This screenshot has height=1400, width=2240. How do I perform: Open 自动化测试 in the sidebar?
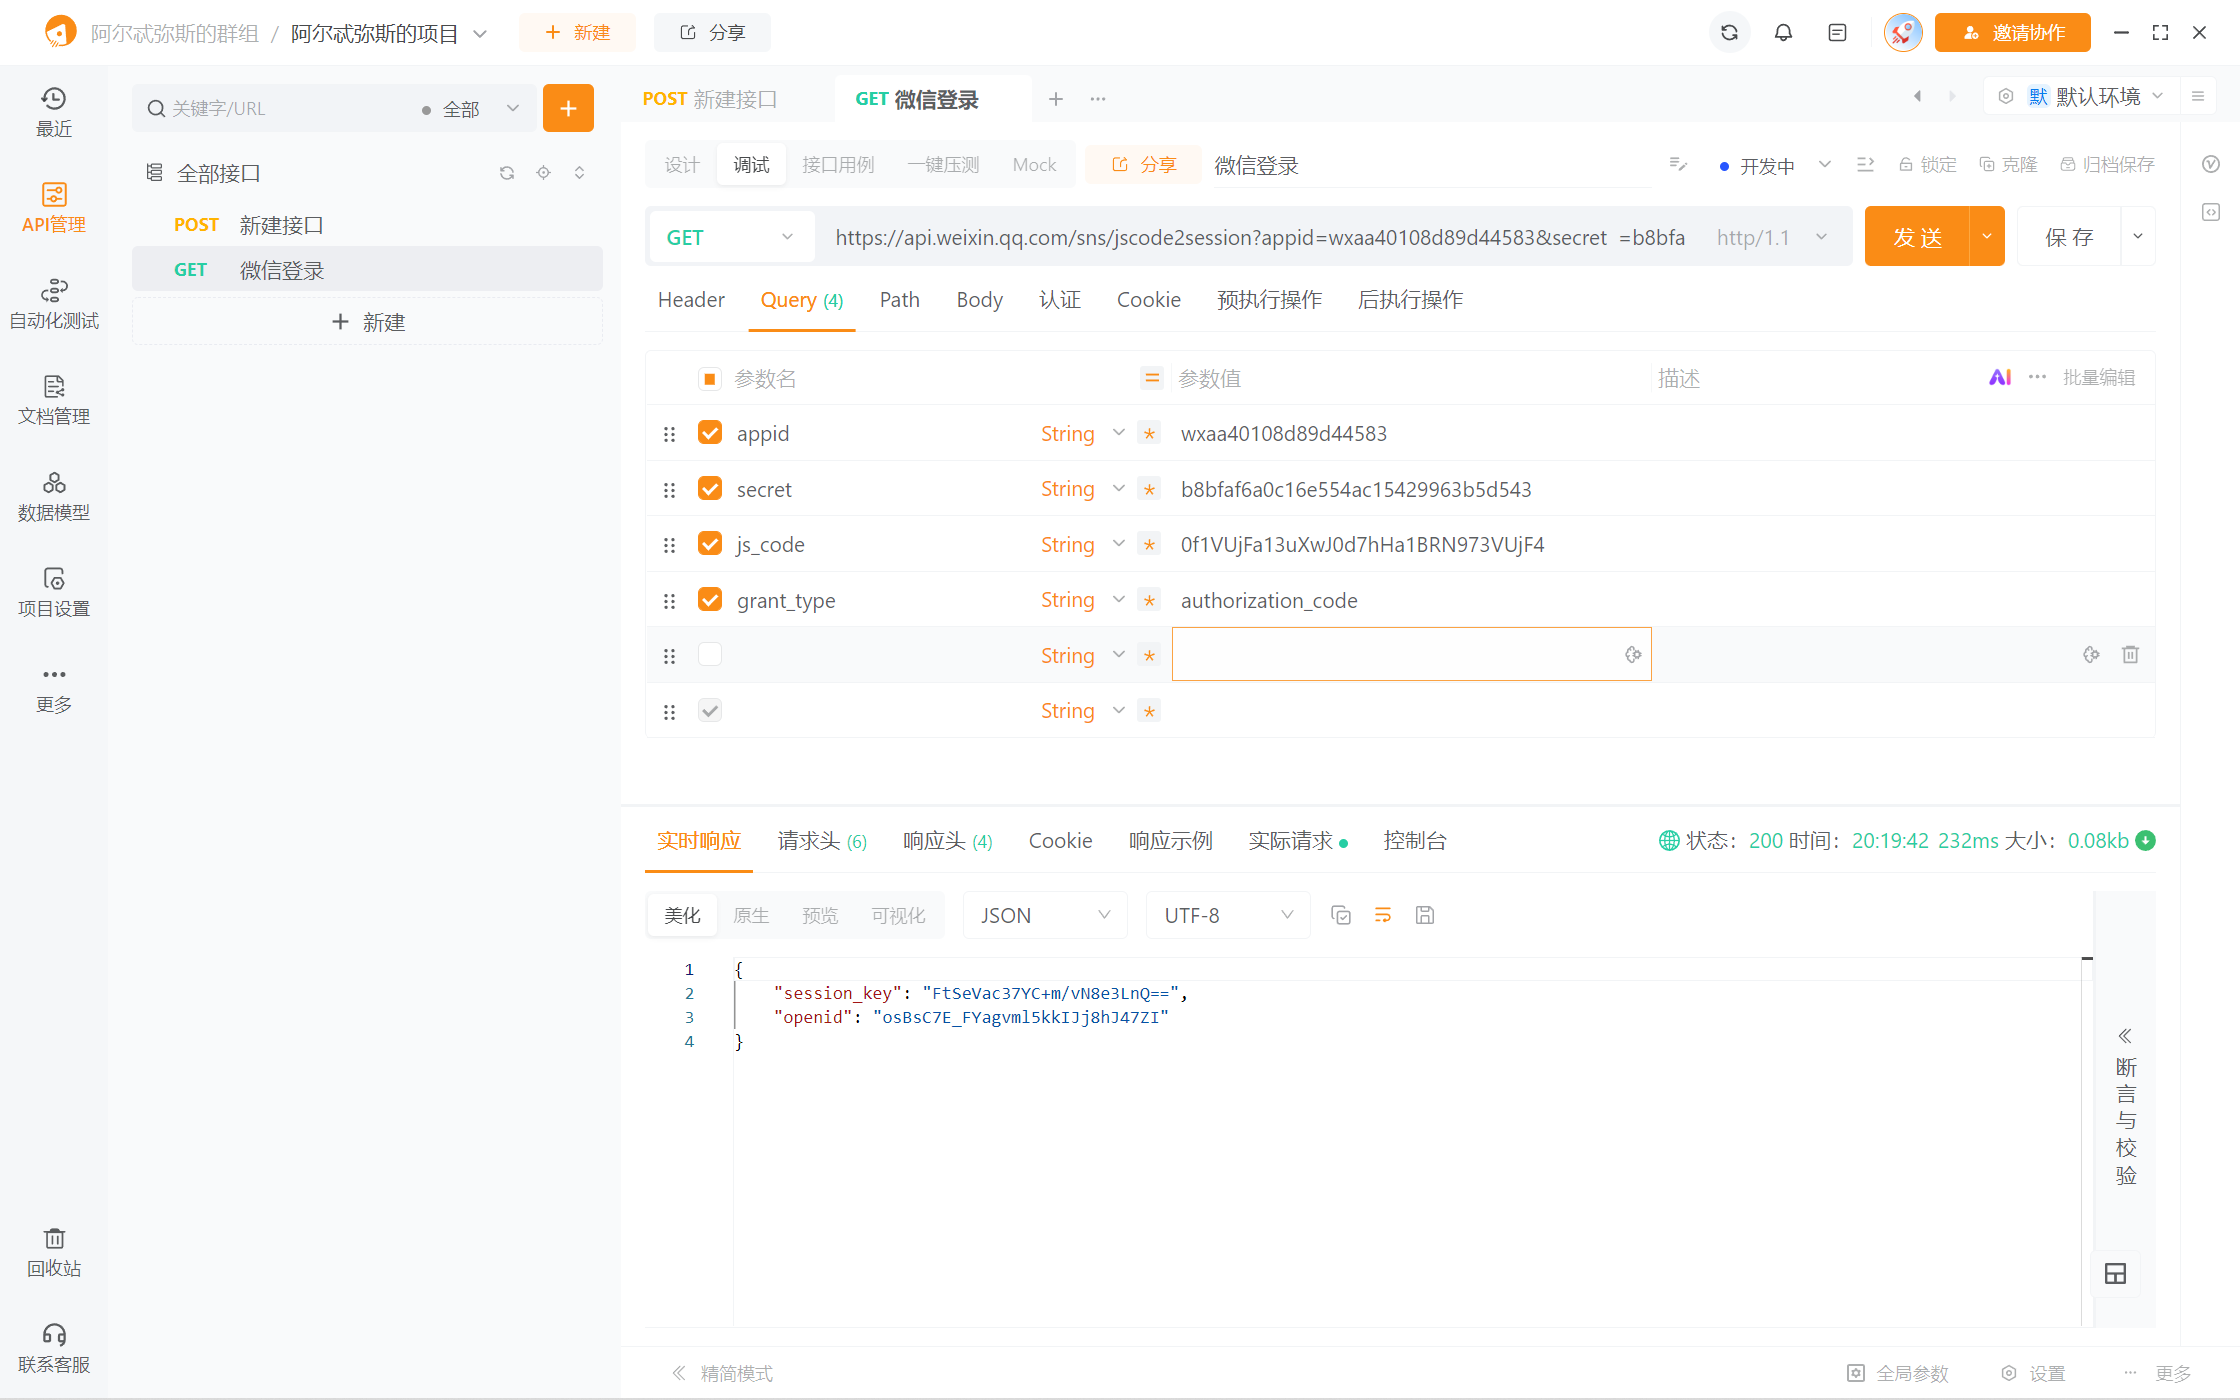click(x=54, y=304)
